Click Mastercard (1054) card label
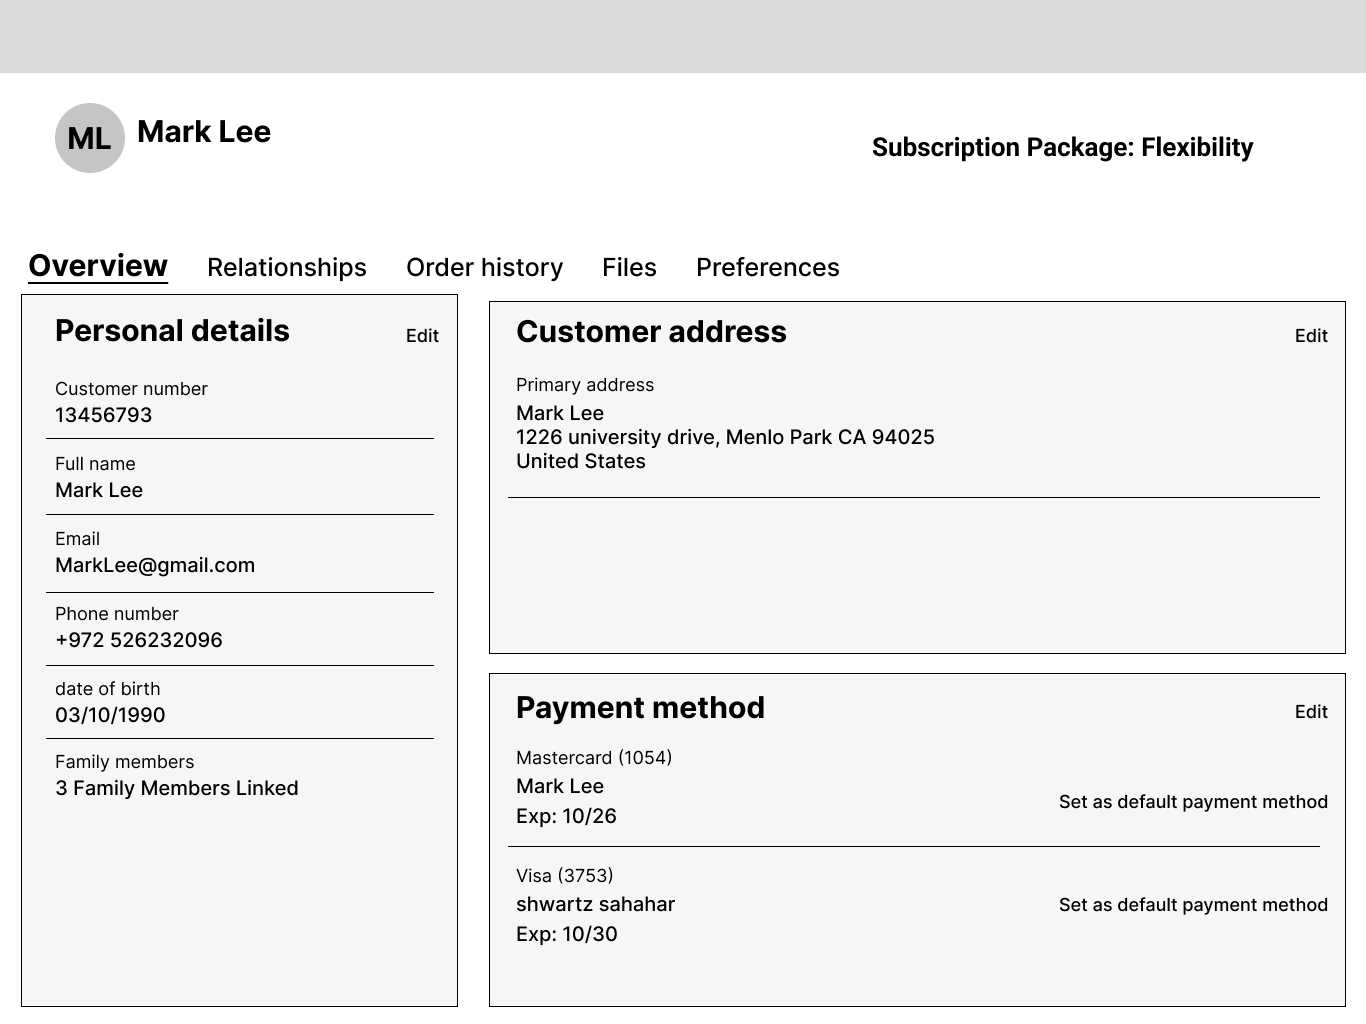Image resolution: width=1366 pixels, height=1024 pixels. 594,758
